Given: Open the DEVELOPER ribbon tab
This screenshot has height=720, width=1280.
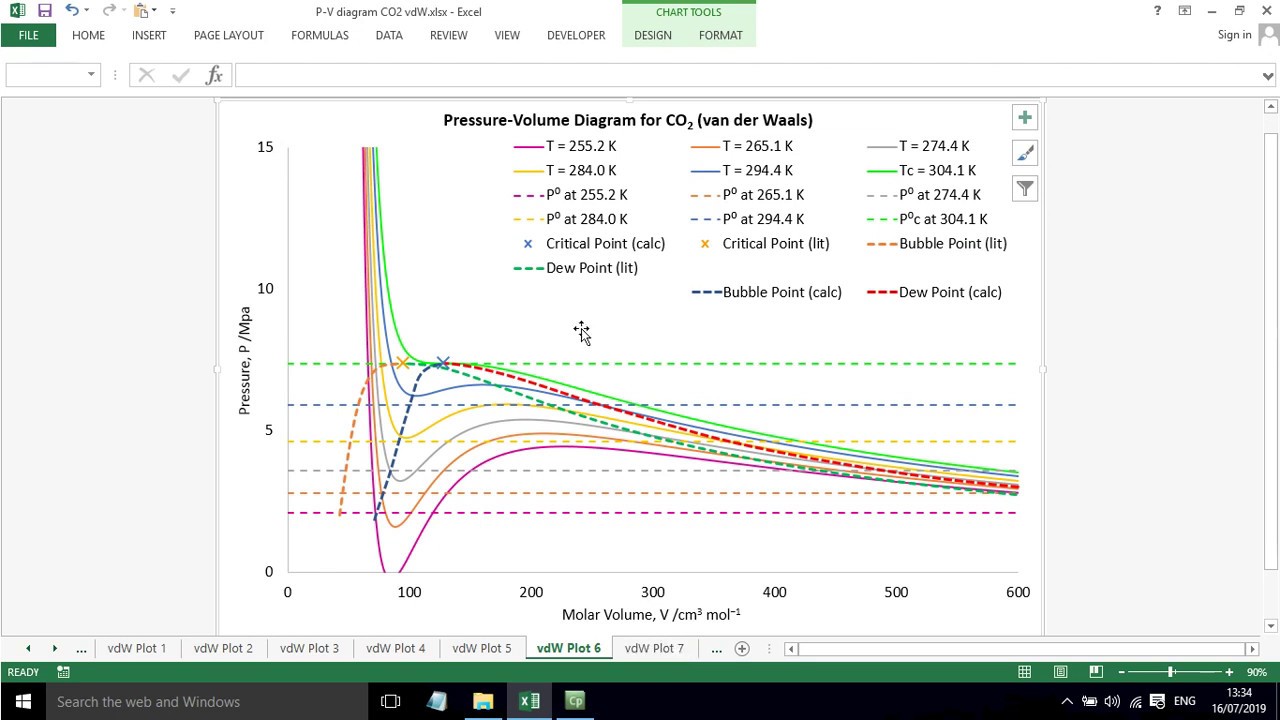Looking at the screenshot, I should coord(576,35).
